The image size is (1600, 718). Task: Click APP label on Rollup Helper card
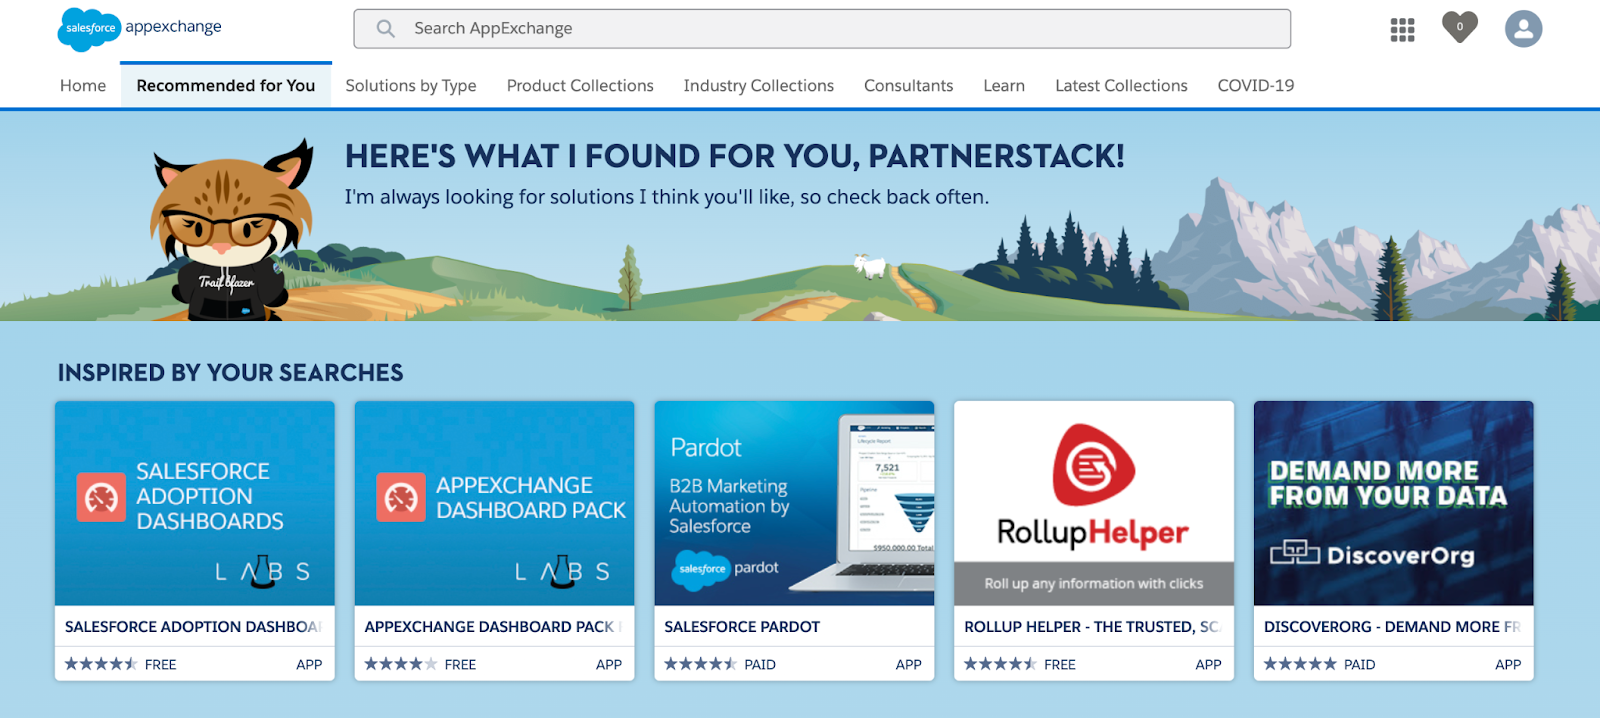[1208, 664]
